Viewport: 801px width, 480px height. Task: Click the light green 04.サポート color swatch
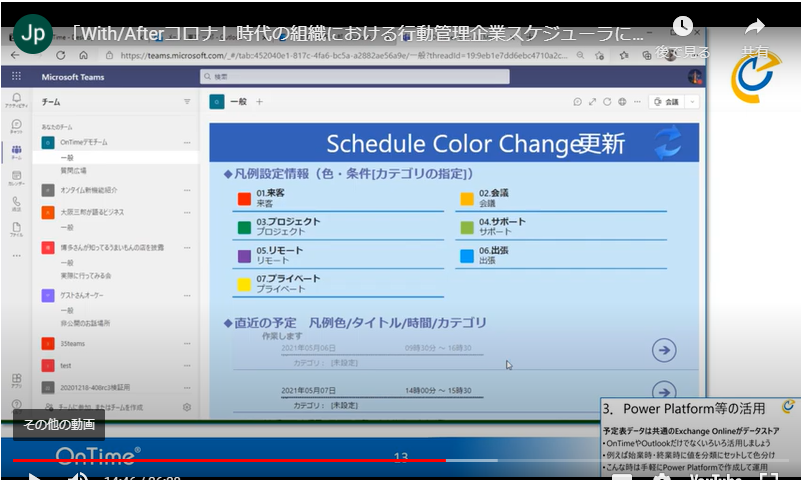click(467, 227)
